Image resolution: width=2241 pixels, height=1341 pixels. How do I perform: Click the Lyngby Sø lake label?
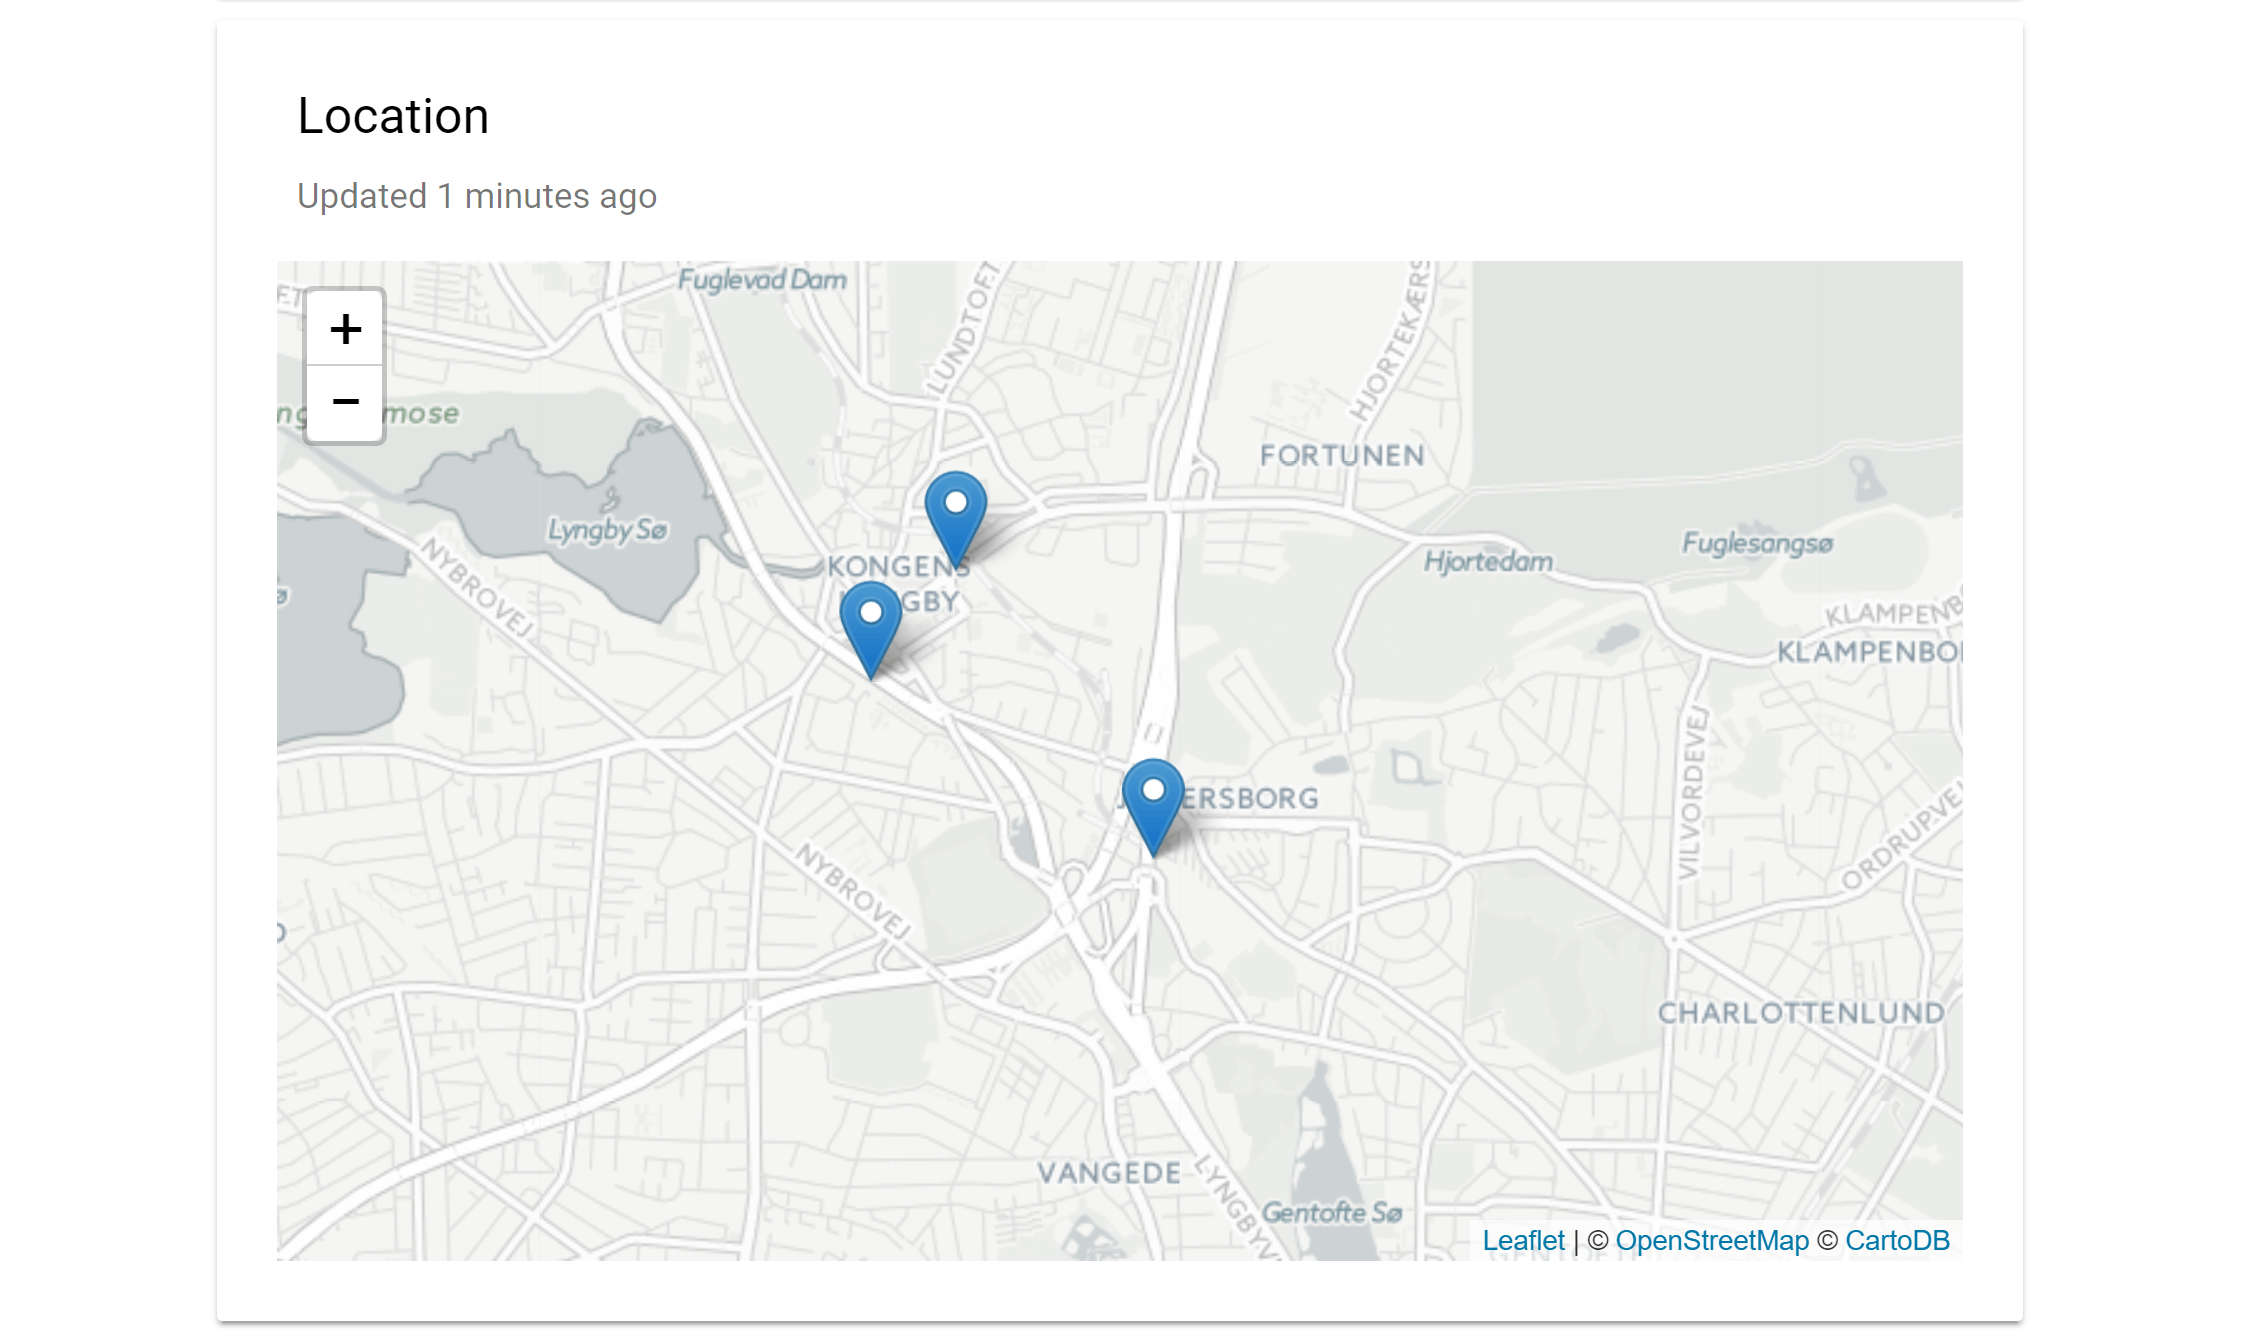pos(607,530)
